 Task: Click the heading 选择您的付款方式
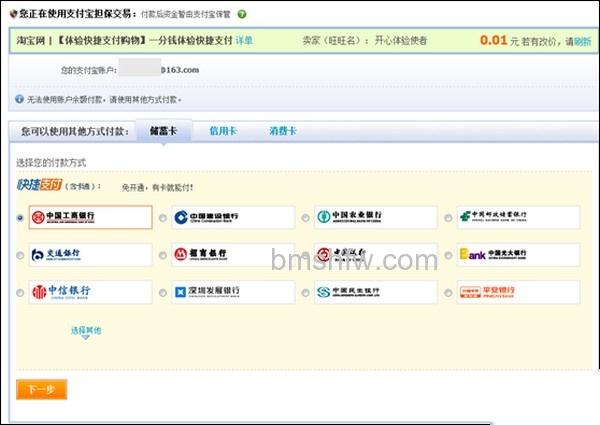tap(51, 163)
